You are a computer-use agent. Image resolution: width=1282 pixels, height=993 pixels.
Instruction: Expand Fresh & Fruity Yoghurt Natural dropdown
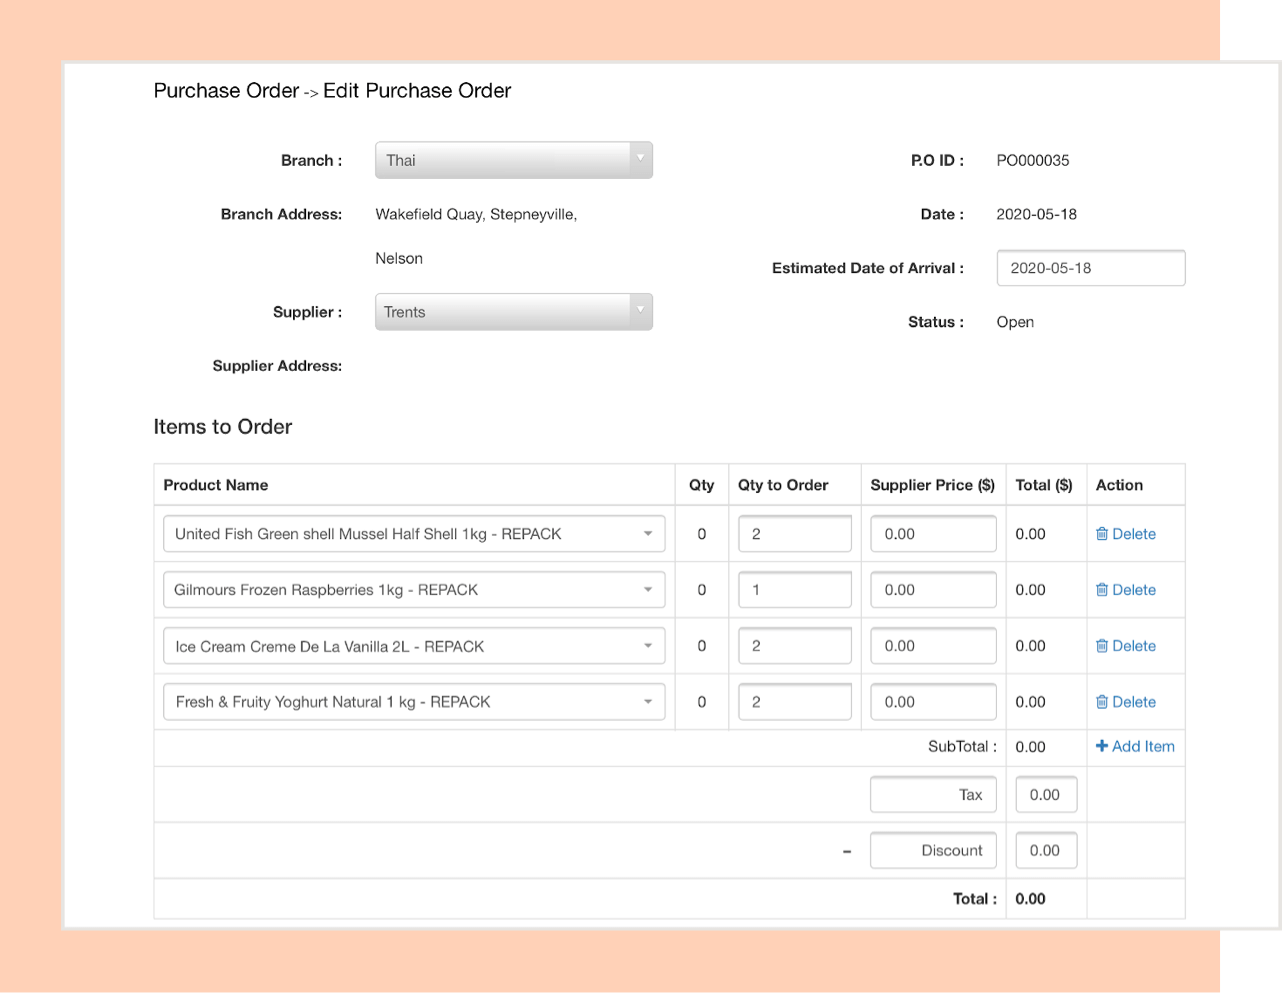415,702
